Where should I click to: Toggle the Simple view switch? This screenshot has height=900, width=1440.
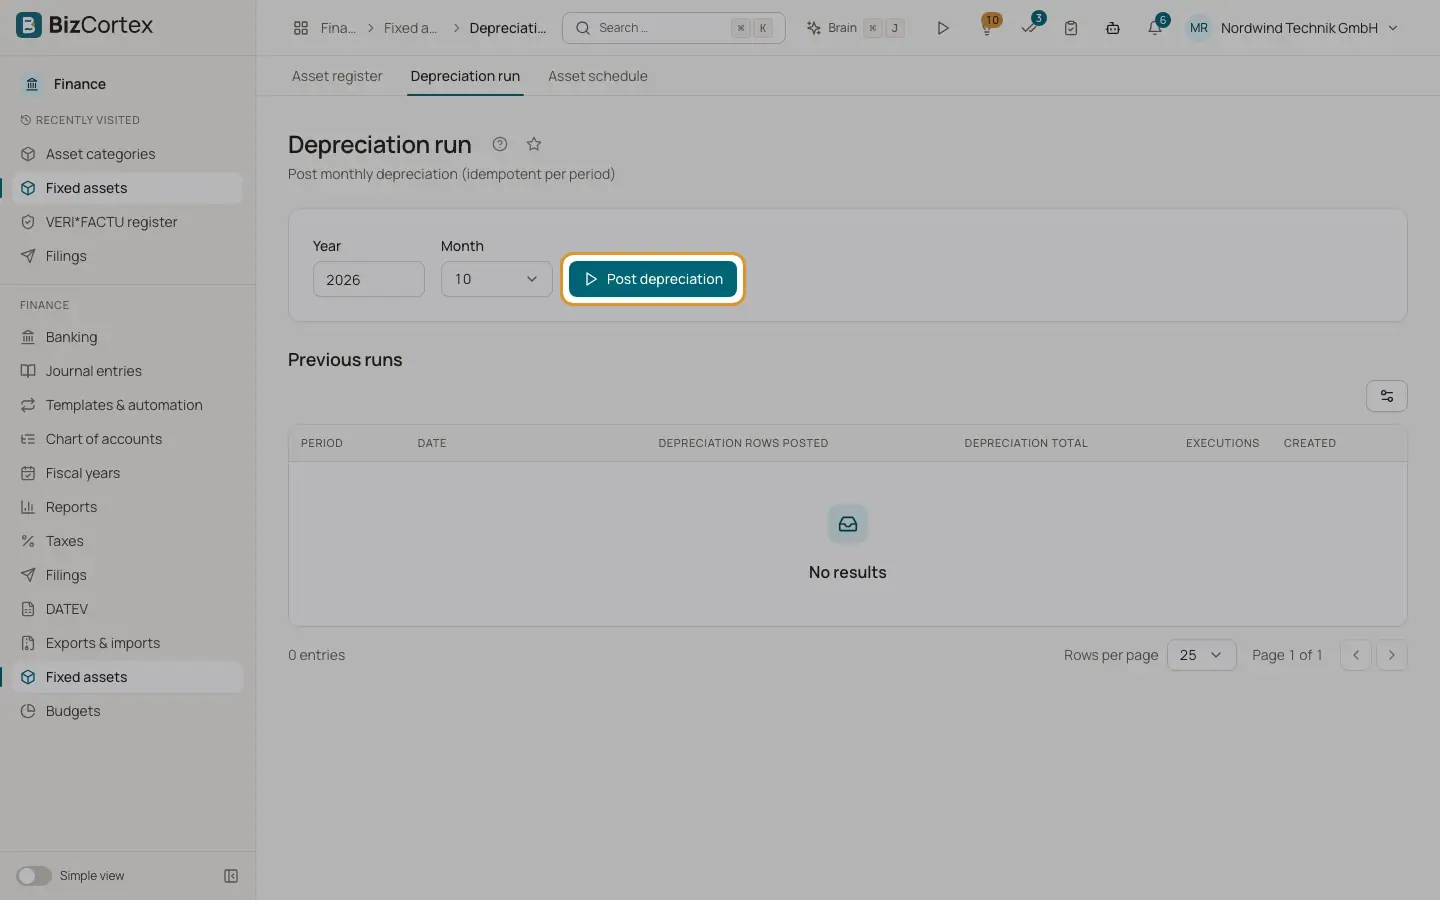(x=34, y=876)
